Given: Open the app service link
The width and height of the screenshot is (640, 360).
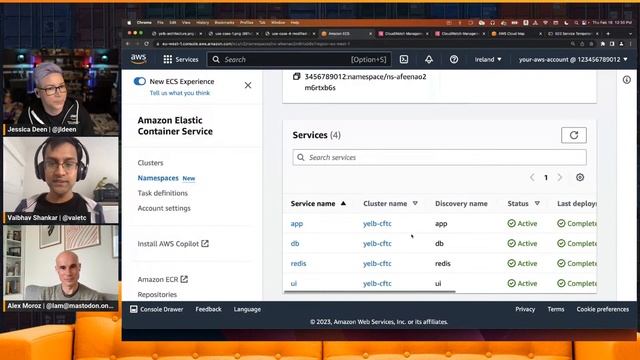Looking at the screenshot, I should 297,224.
